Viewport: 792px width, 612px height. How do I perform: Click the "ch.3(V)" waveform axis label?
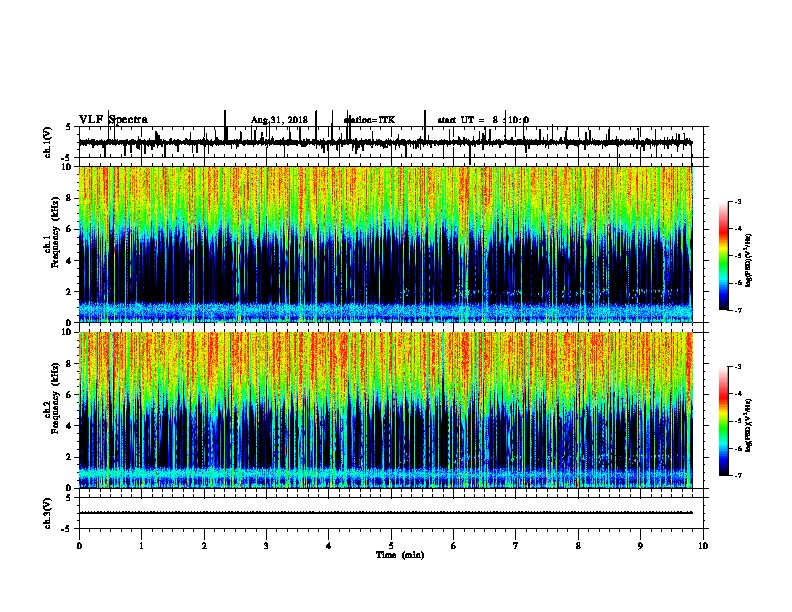pyautogui.click(x=48, y=513)
